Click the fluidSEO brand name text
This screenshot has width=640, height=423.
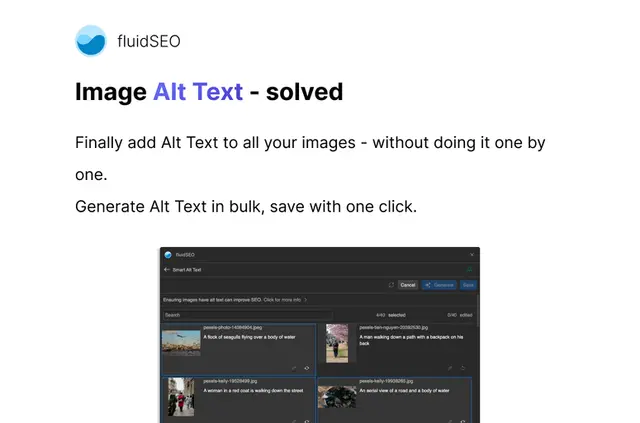click(149, 41)
